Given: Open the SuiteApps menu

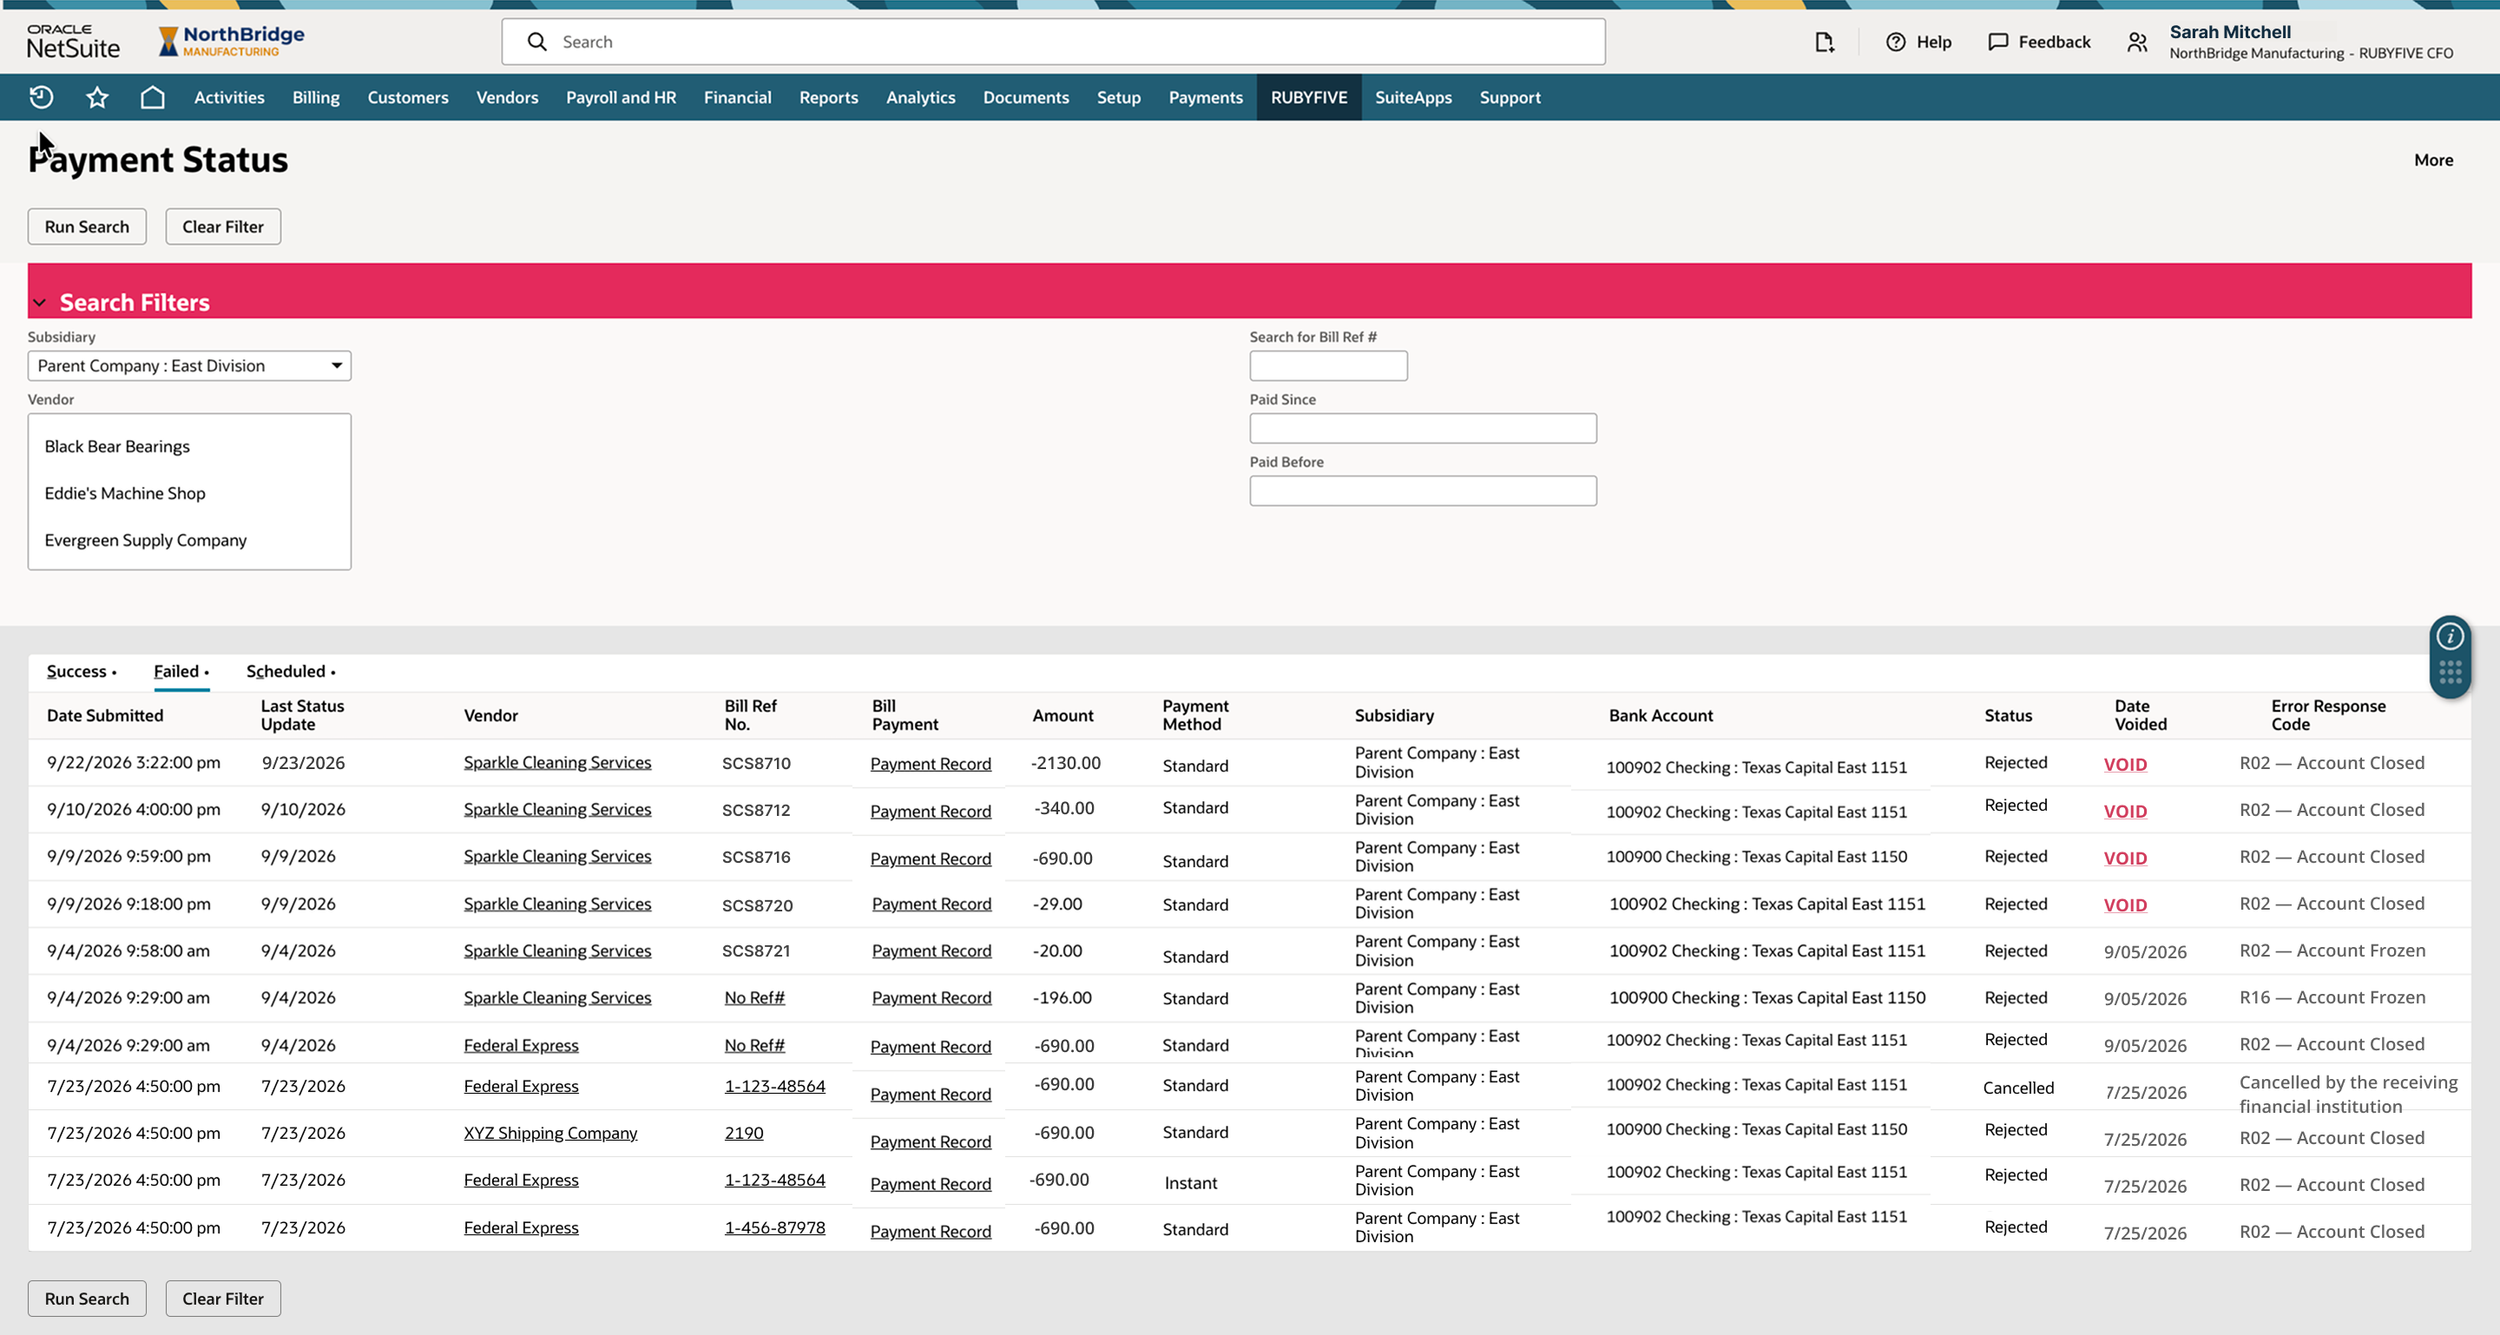Looking at the screenshot, I should [x=1412, y=98].
